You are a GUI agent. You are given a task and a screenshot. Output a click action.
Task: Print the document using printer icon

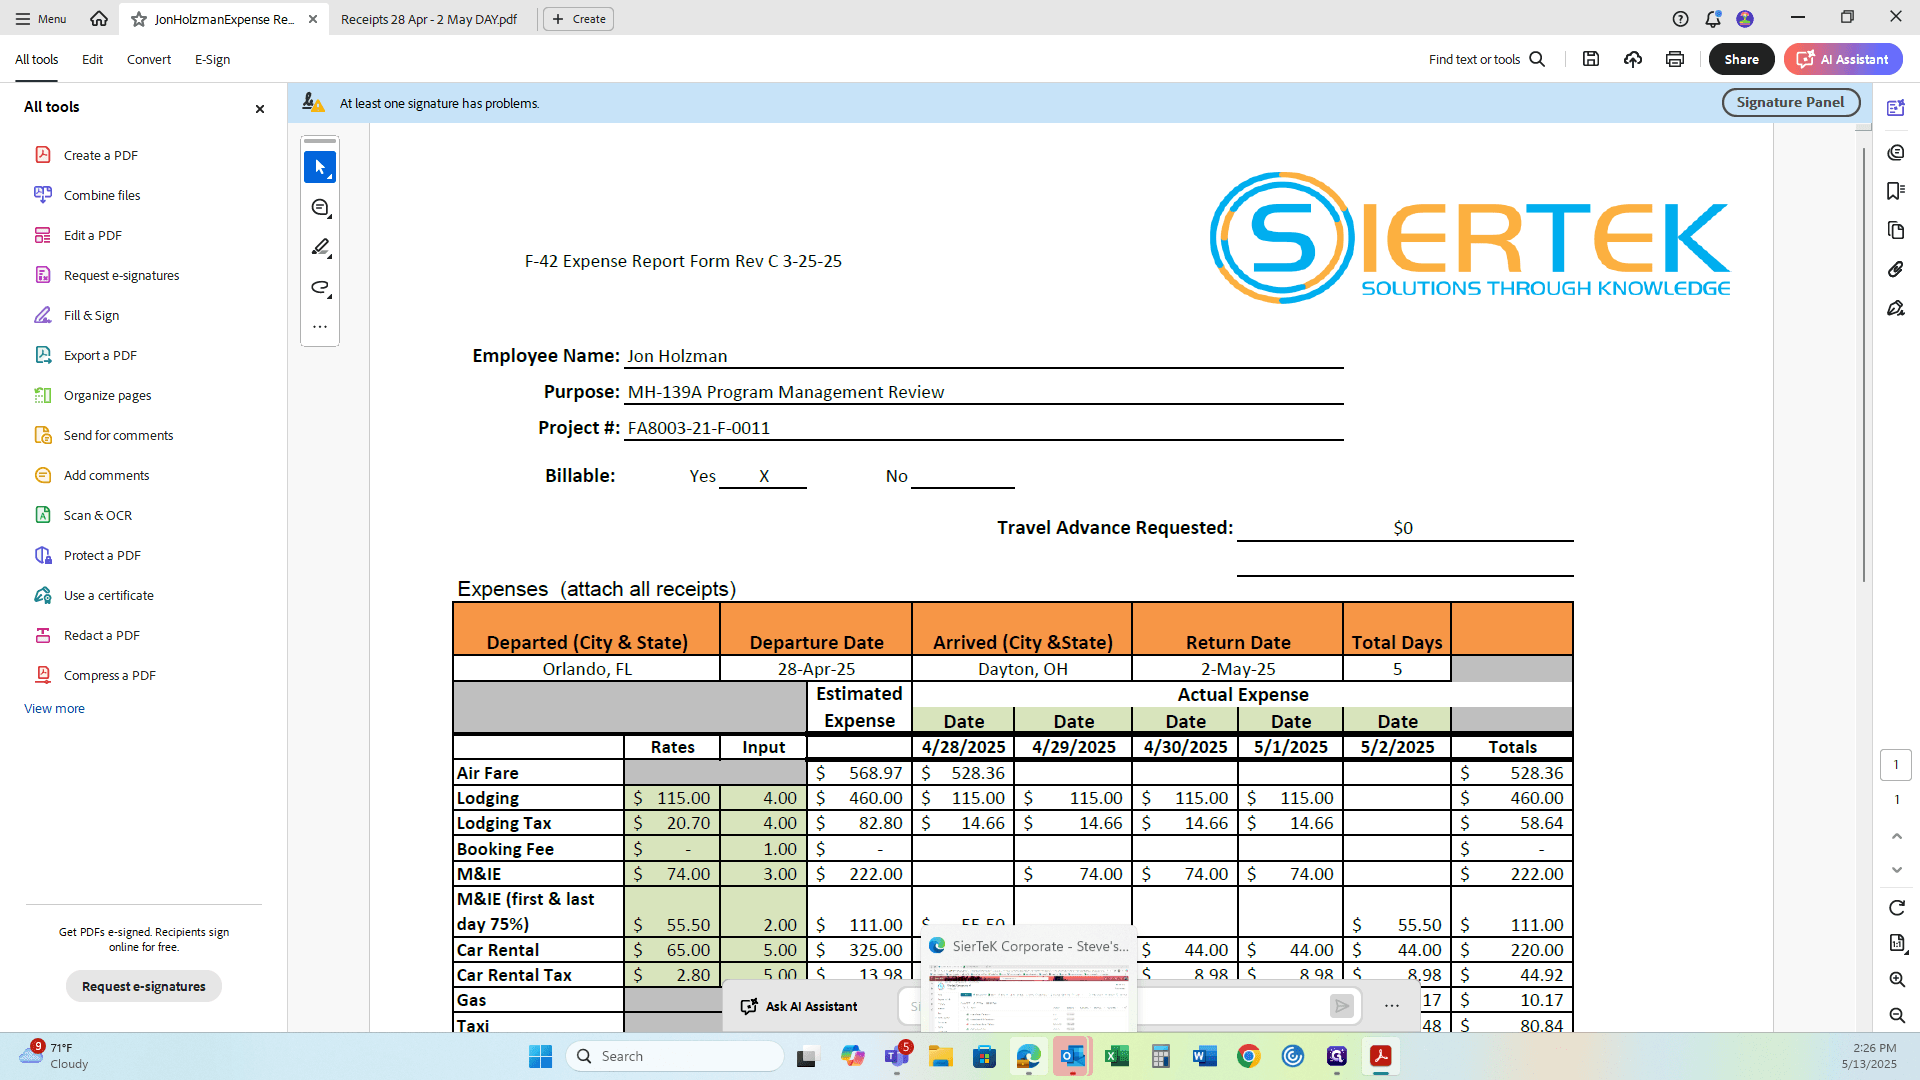click(1675, 59)
